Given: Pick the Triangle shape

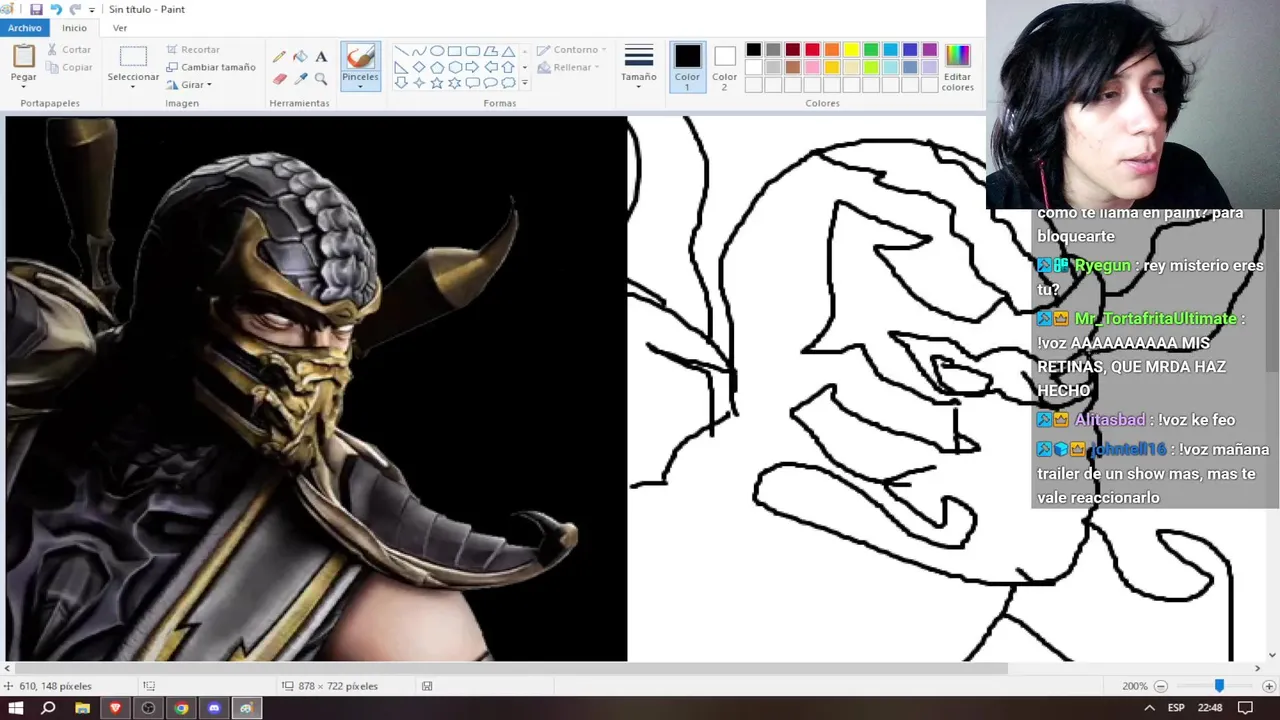Looking at the screenshot, I should (x=509, y=51).
